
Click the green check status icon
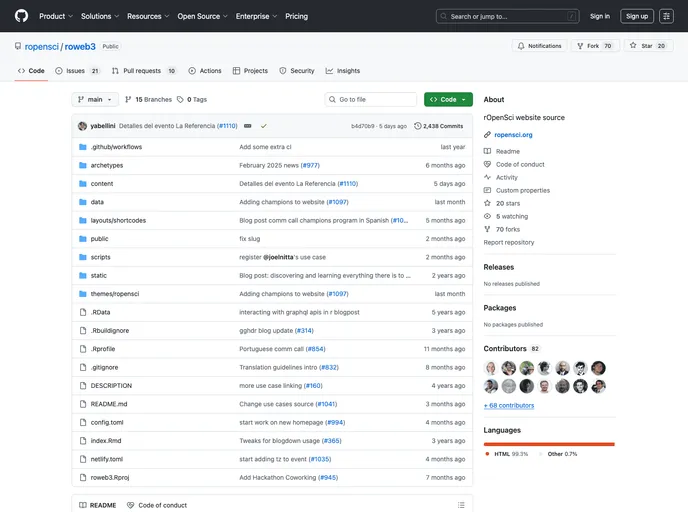click(263, 126)
